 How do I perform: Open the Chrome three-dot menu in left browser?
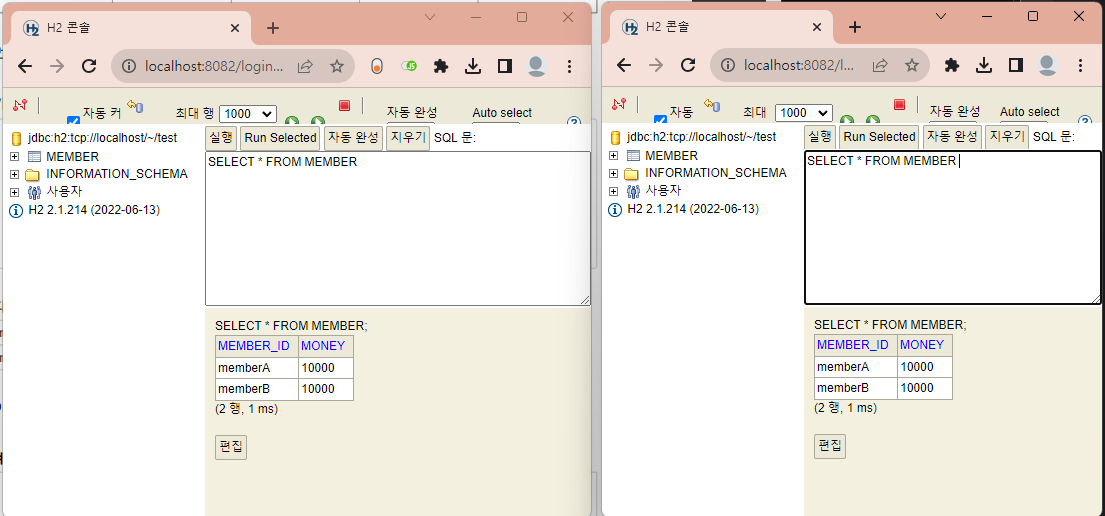tap(569, 66)
